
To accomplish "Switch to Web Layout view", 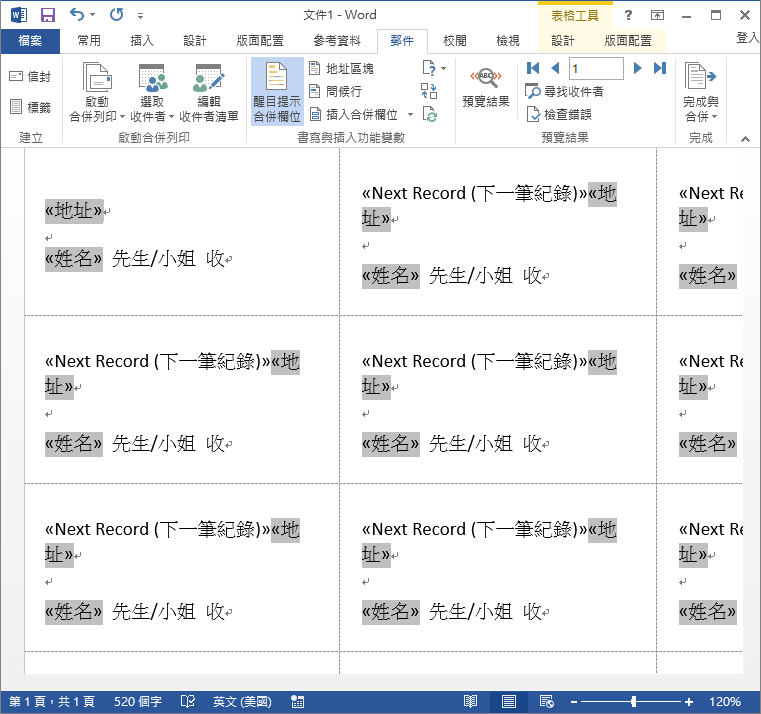I will point(546,701).
